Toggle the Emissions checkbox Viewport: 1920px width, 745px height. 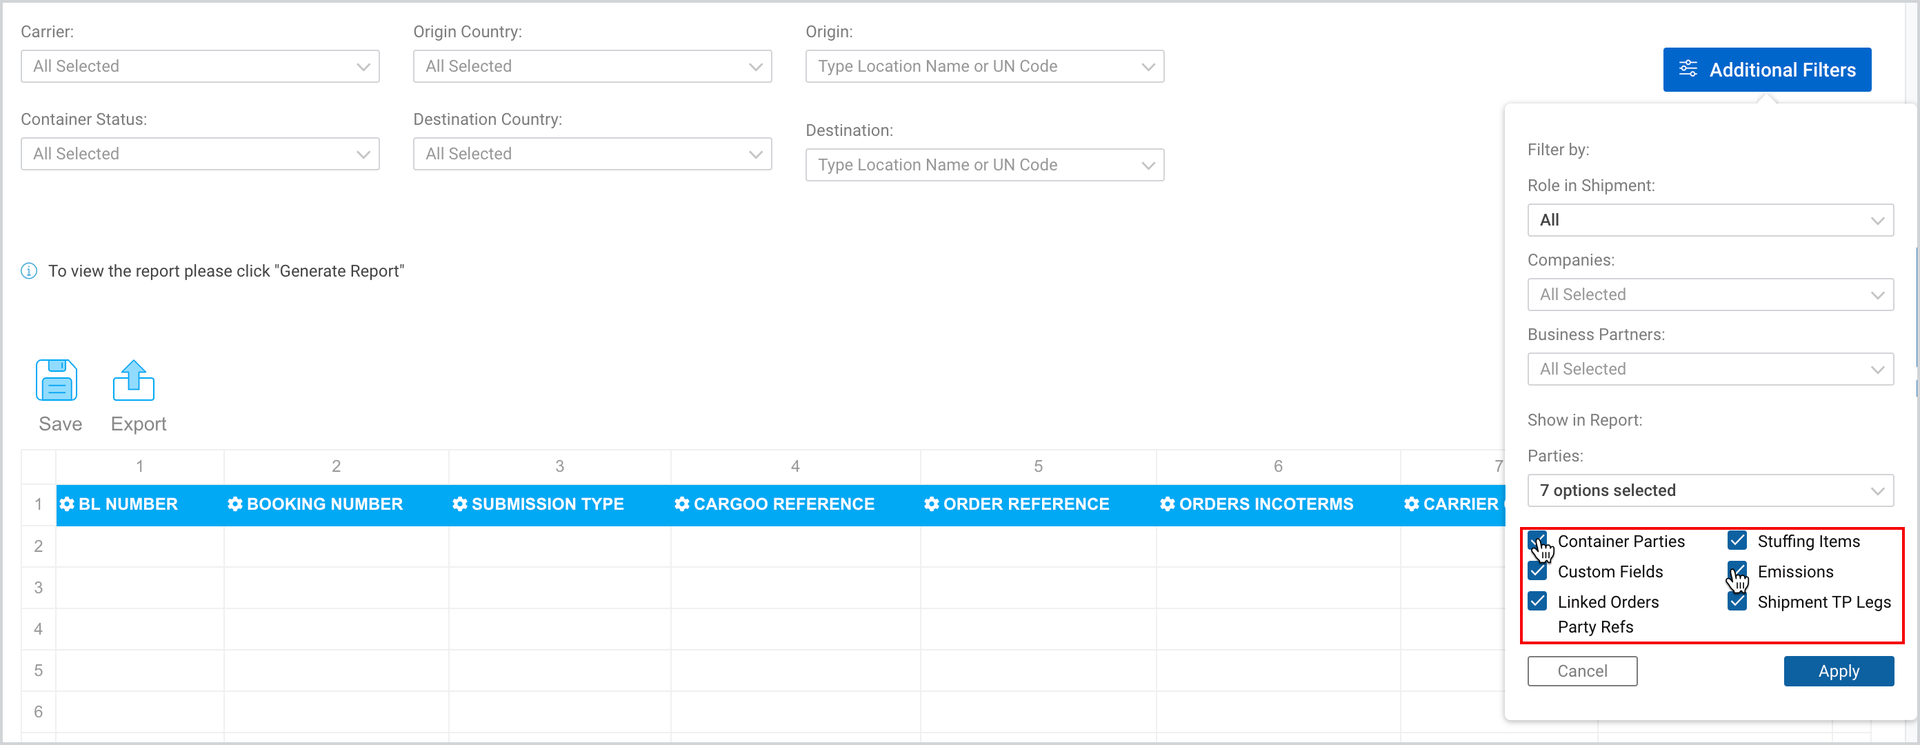point(1738,571)
